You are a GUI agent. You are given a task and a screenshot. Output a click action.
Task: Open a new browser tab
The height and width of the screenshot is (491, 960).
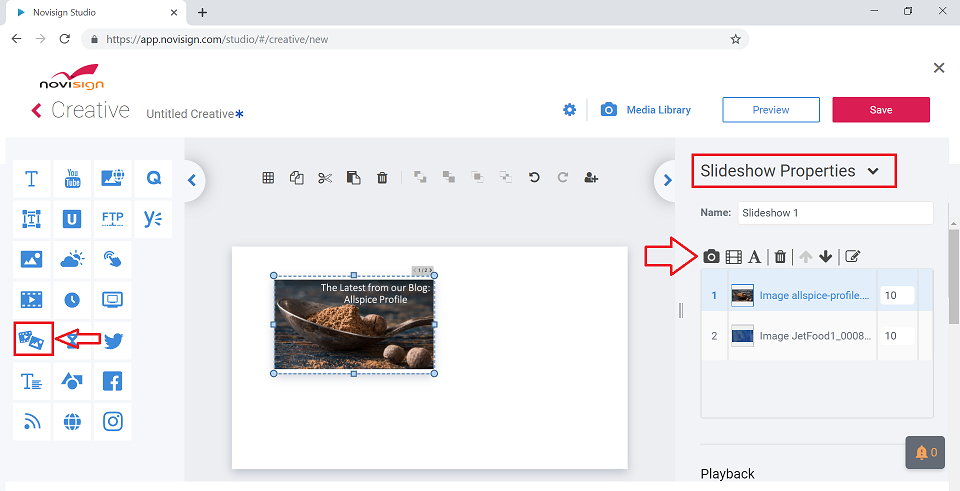(x=203, y=12)
